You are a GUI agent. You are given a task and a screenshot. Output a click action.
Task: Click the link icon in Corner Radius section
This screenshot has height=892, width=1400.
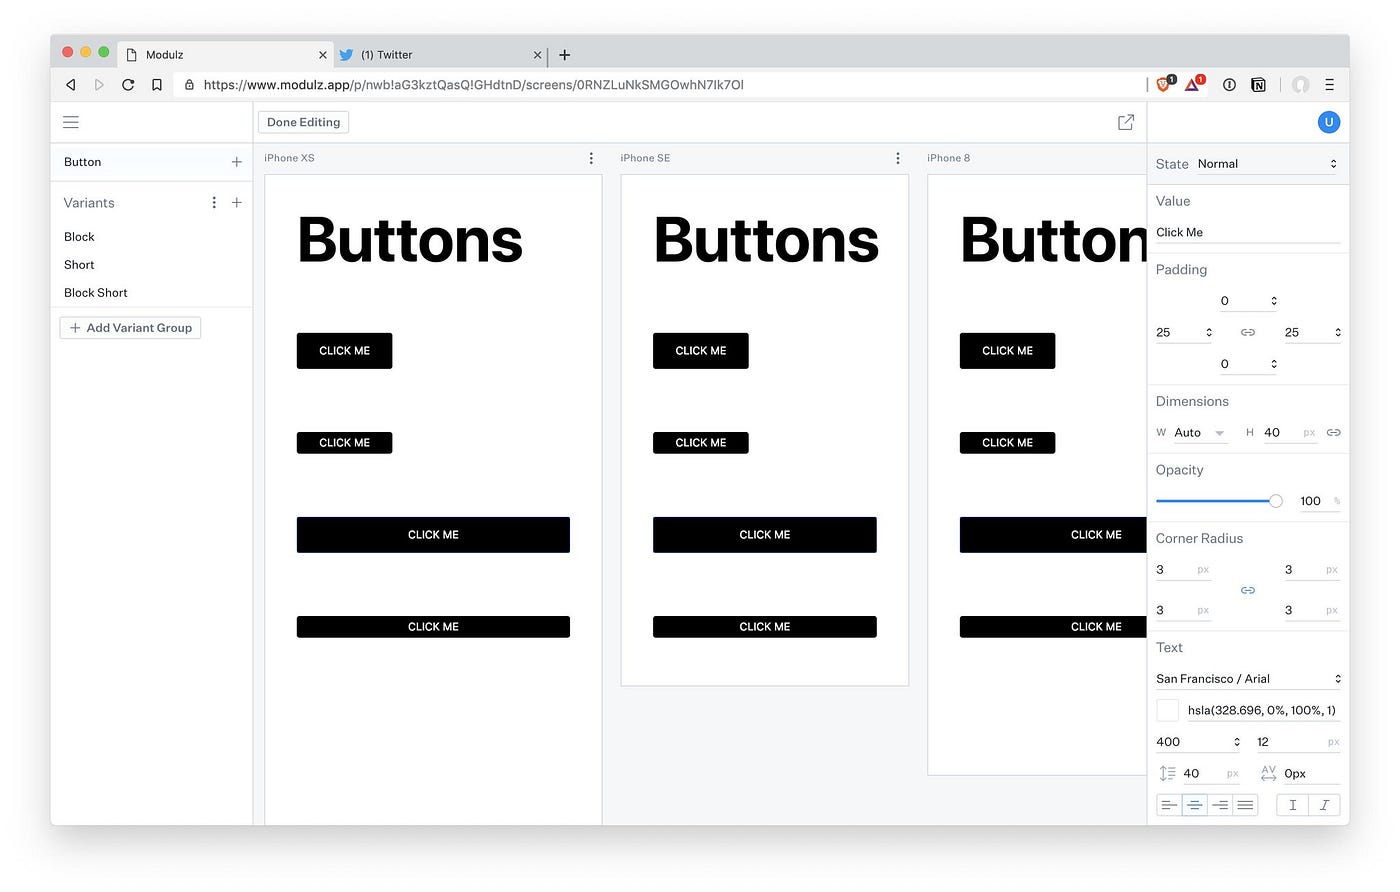[x=1247, y=589]
